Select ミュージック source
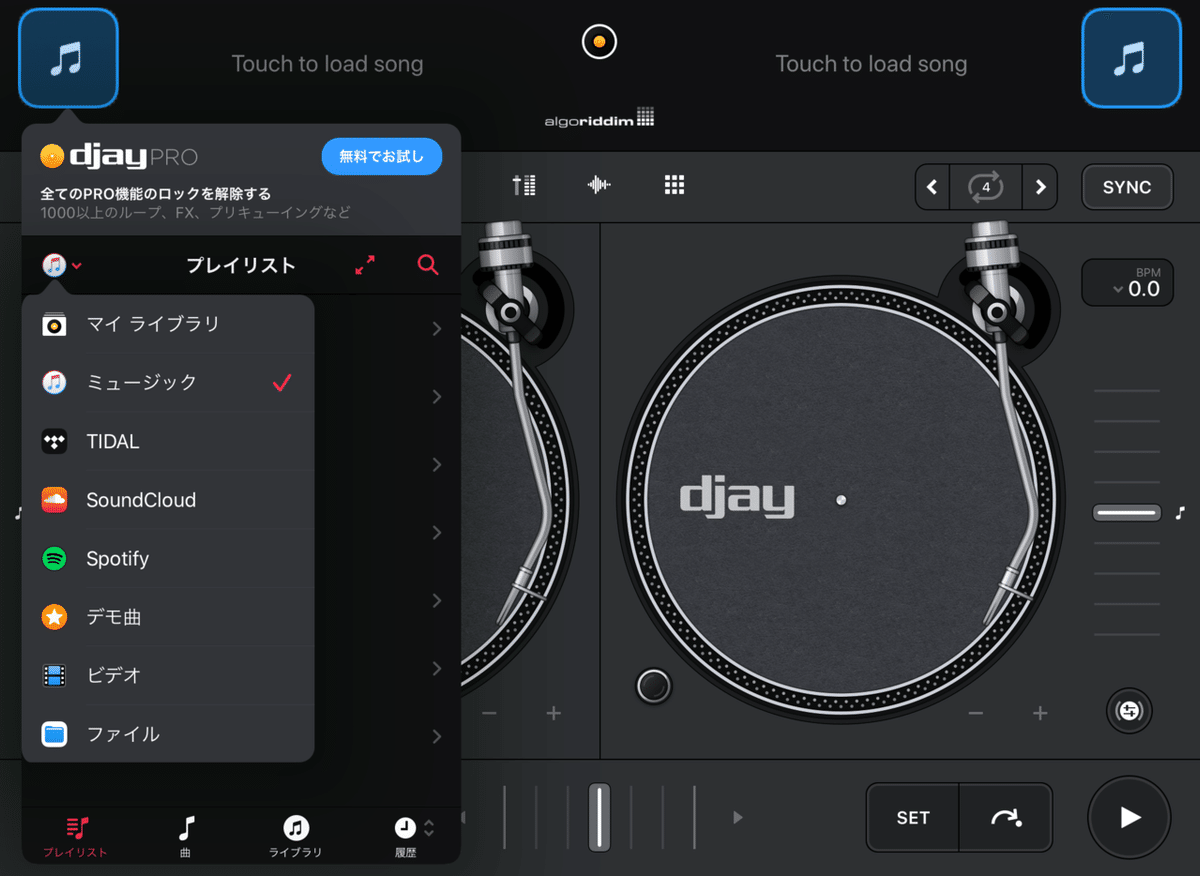Viewport: 1200px width, 876px height. coord(168,382)
